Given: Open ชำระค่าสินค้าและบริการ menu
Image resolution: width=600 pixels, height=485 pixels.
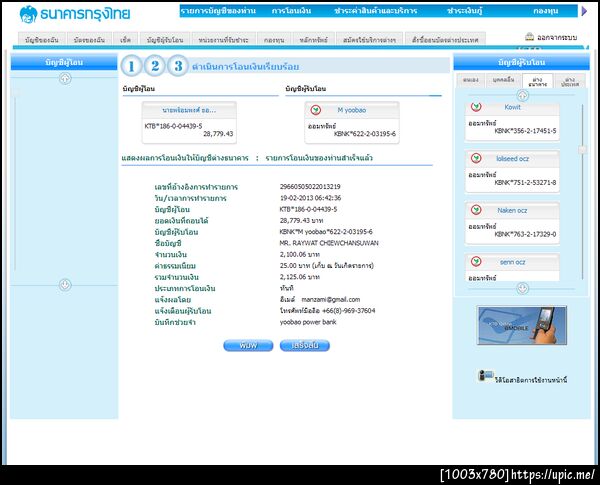Looking at the screenshot, I should coord(375,11).
